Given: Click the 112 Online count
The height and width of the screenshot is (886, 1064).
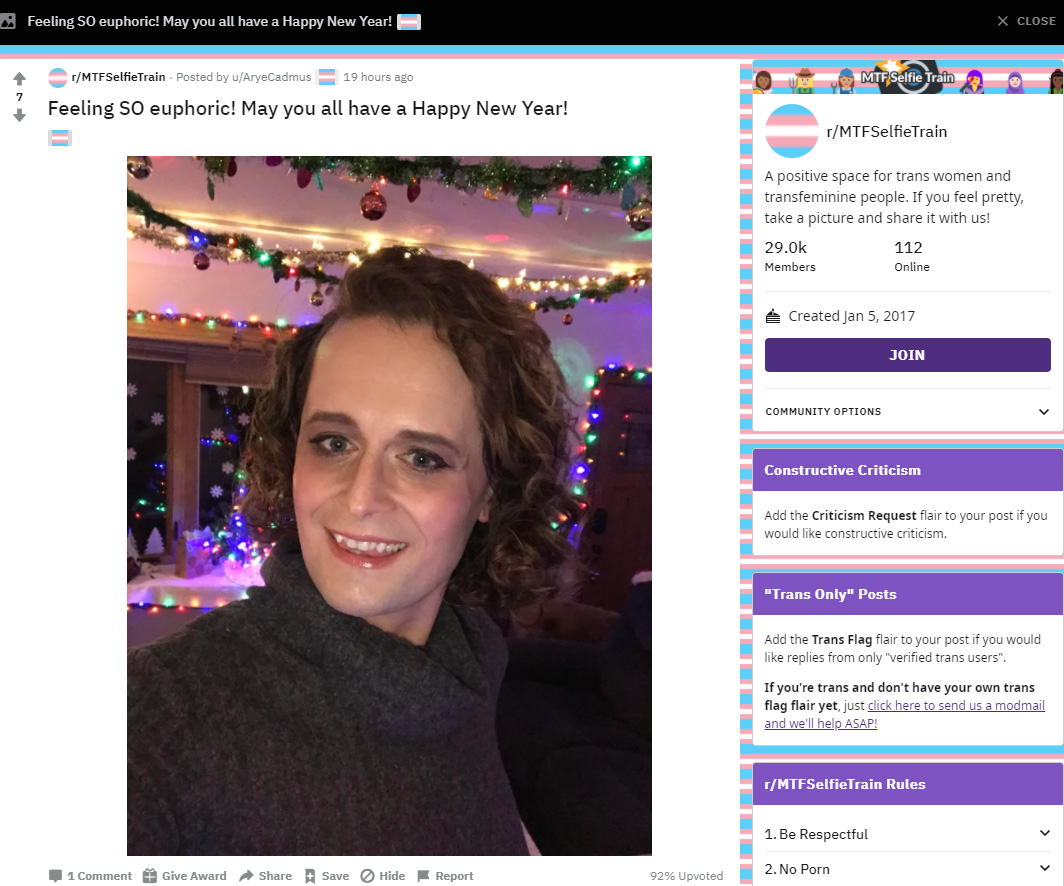Looking at the screenshot, I should click(911, 256).
